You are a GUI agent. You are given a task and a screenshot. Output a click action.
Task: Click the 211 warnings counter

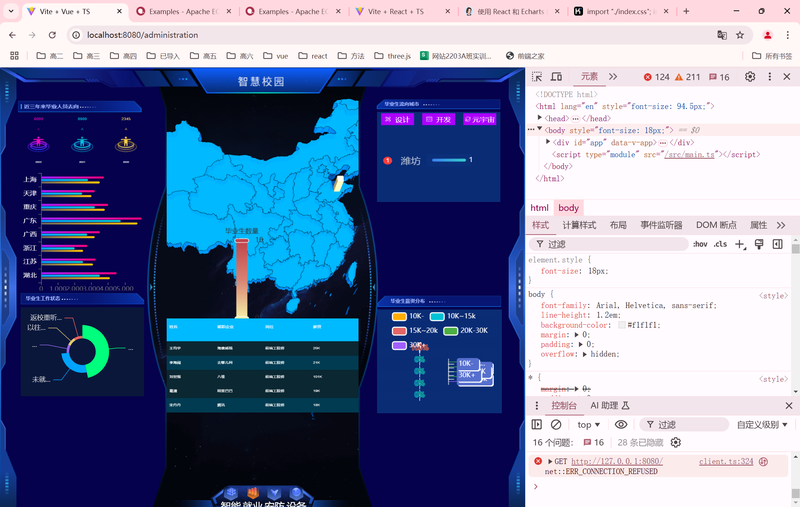pyautogui.click(x=687, y=77)
